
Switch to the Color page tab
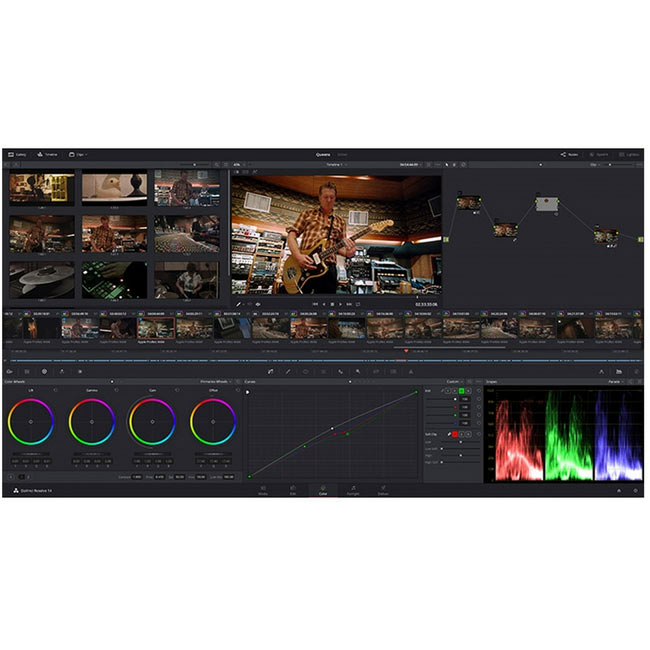click(x=322, y=491)
